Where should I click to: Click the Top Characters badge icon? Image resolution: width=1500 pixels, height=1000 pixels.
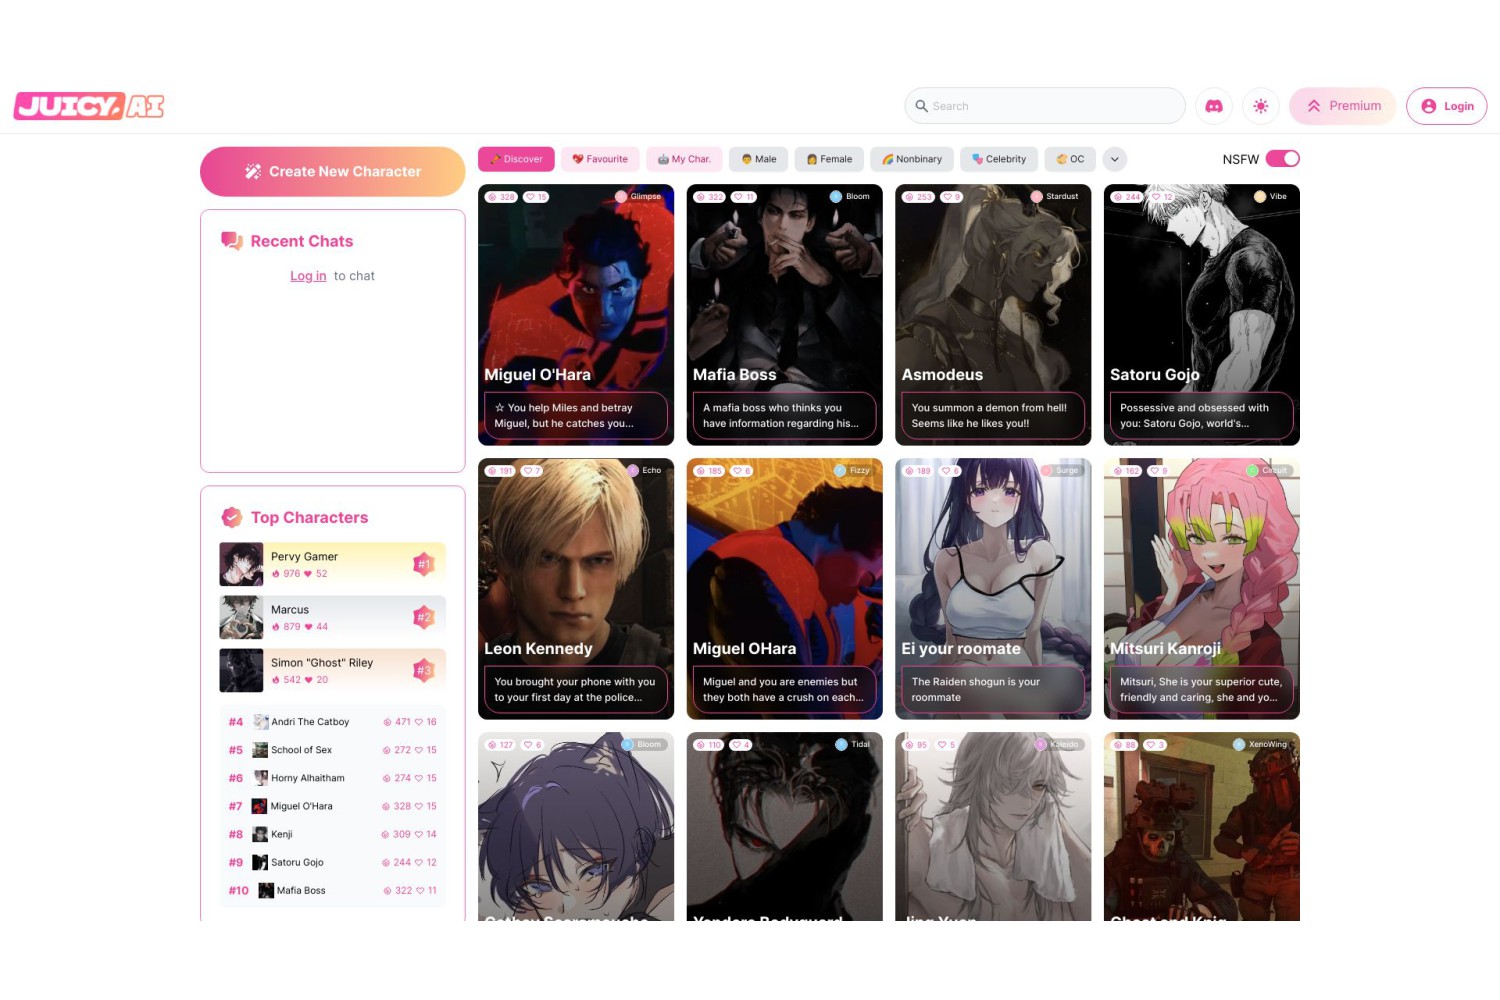[x=232, y=517]
